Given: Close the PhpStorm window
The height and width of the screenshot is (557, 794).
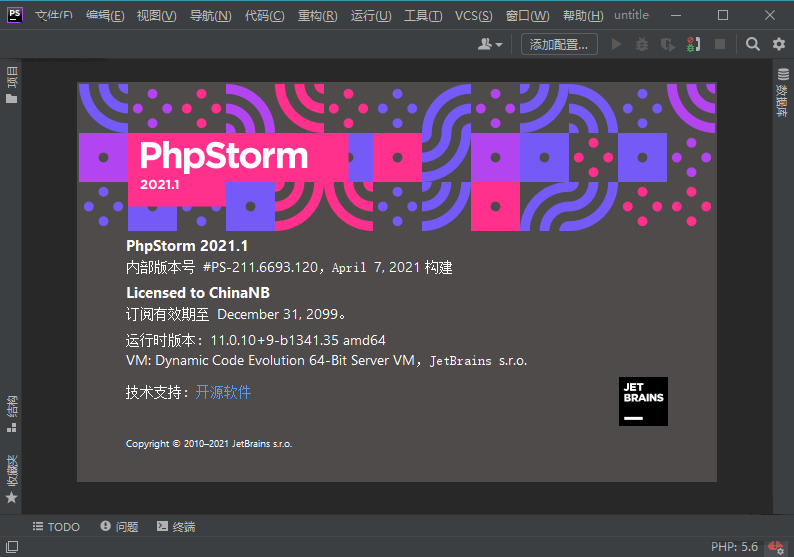Looking at the screenshot, I should coord(770,15).
